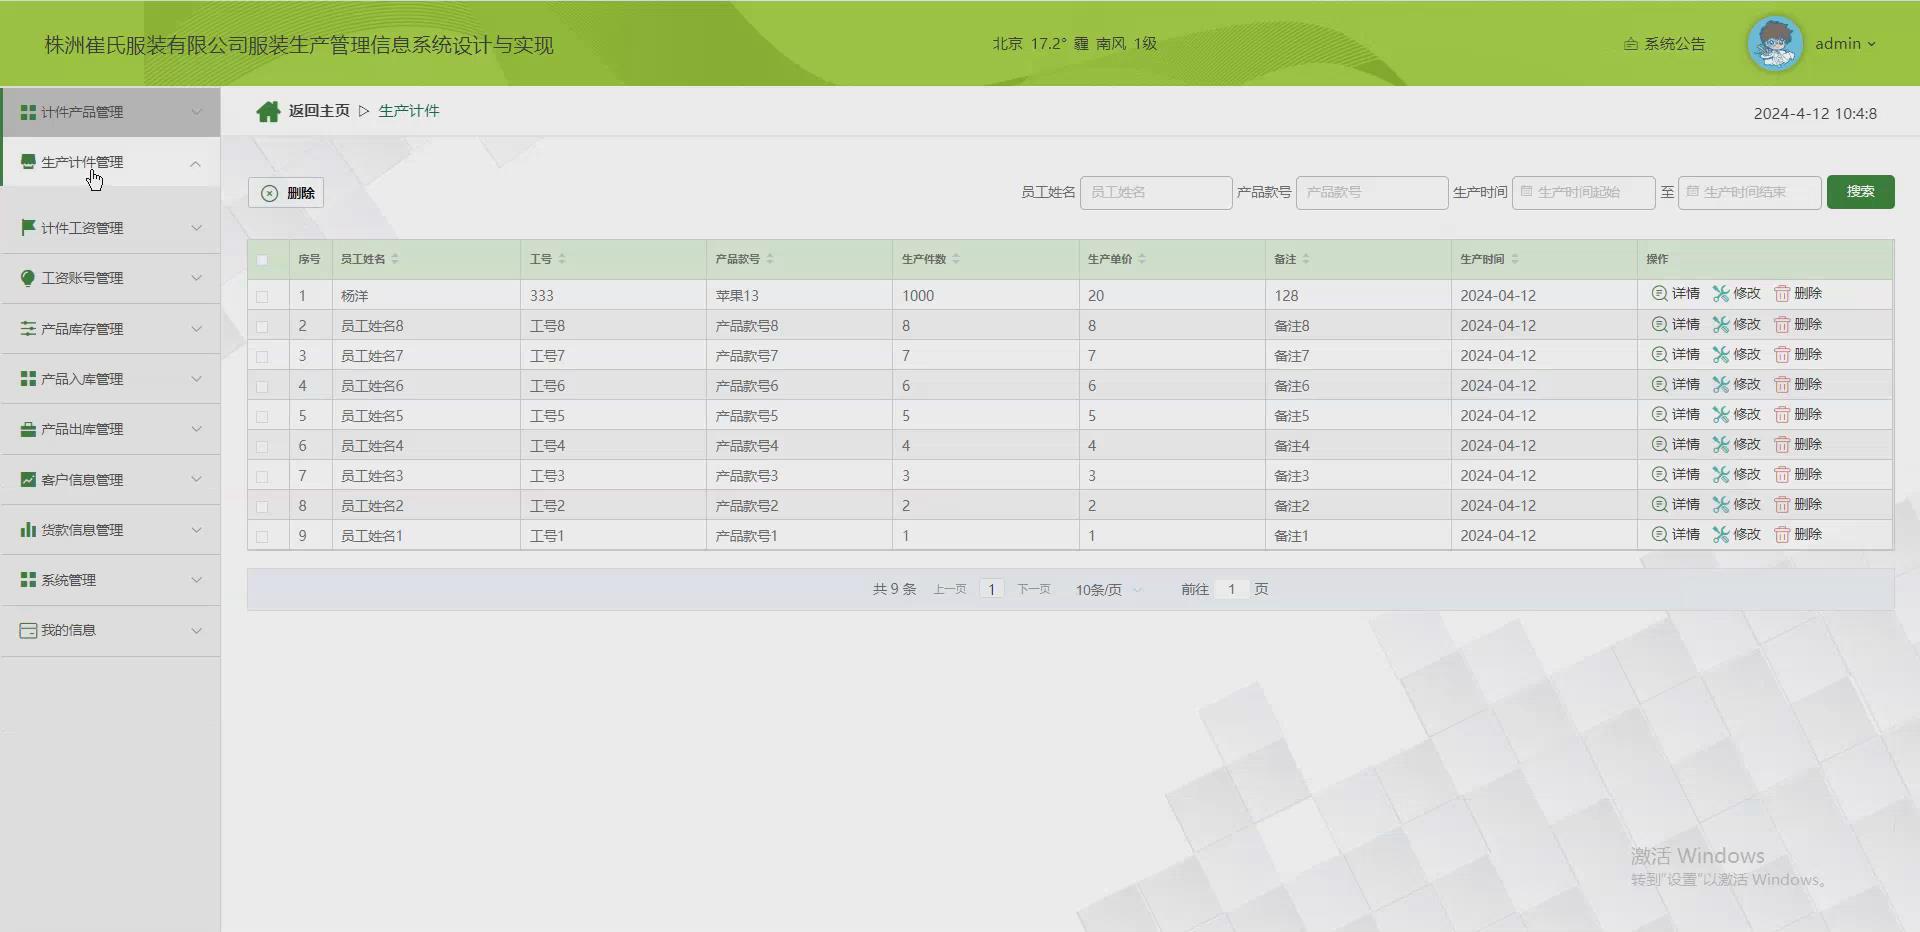The height and width of the screenshot is (932, 1920).
Task: Check the 员工姓名3 row checkbox
Action: 262,476
